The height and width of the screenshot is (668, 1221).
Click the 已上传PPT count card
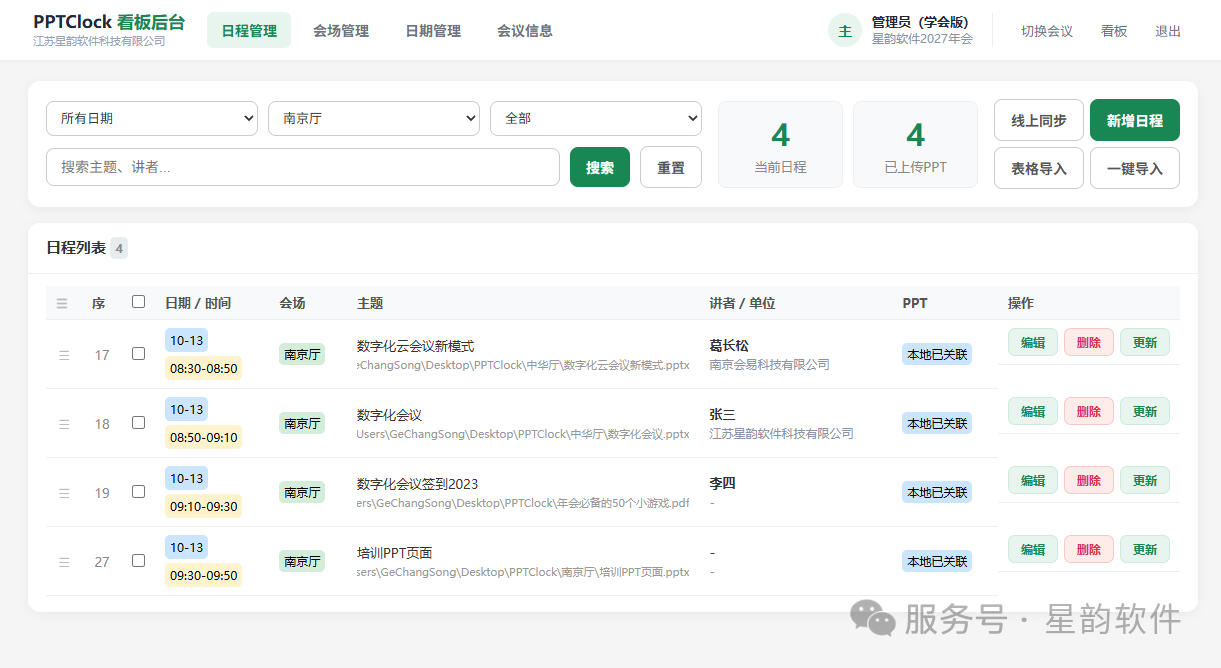pyautogui.click(x=915, y=144)
